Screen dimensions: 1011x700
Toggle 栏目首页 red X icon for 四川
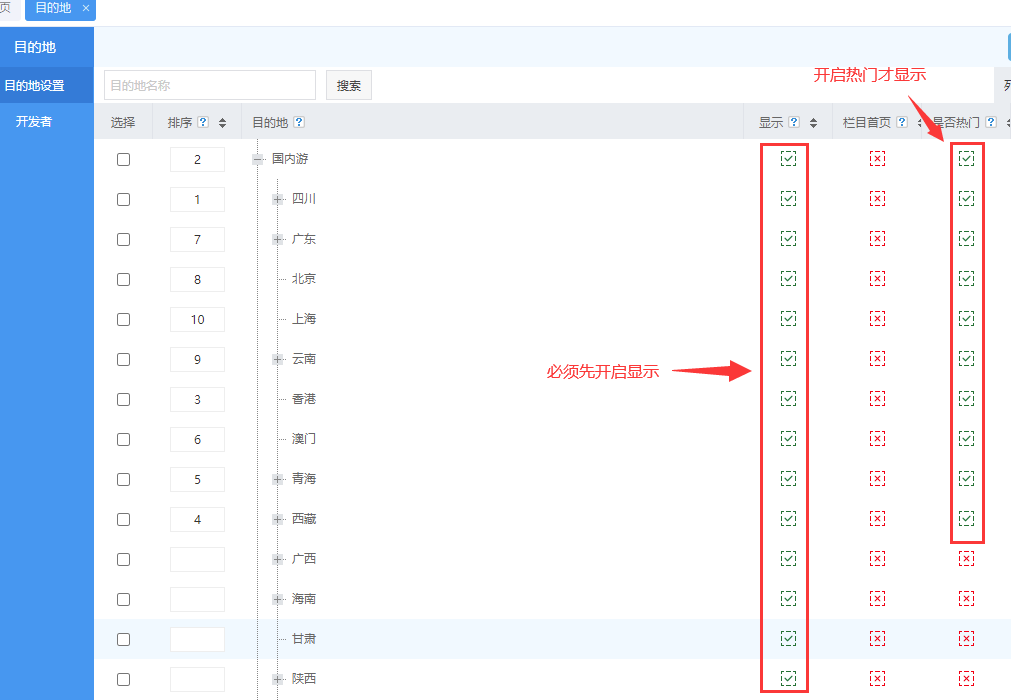tap(877, 199)
